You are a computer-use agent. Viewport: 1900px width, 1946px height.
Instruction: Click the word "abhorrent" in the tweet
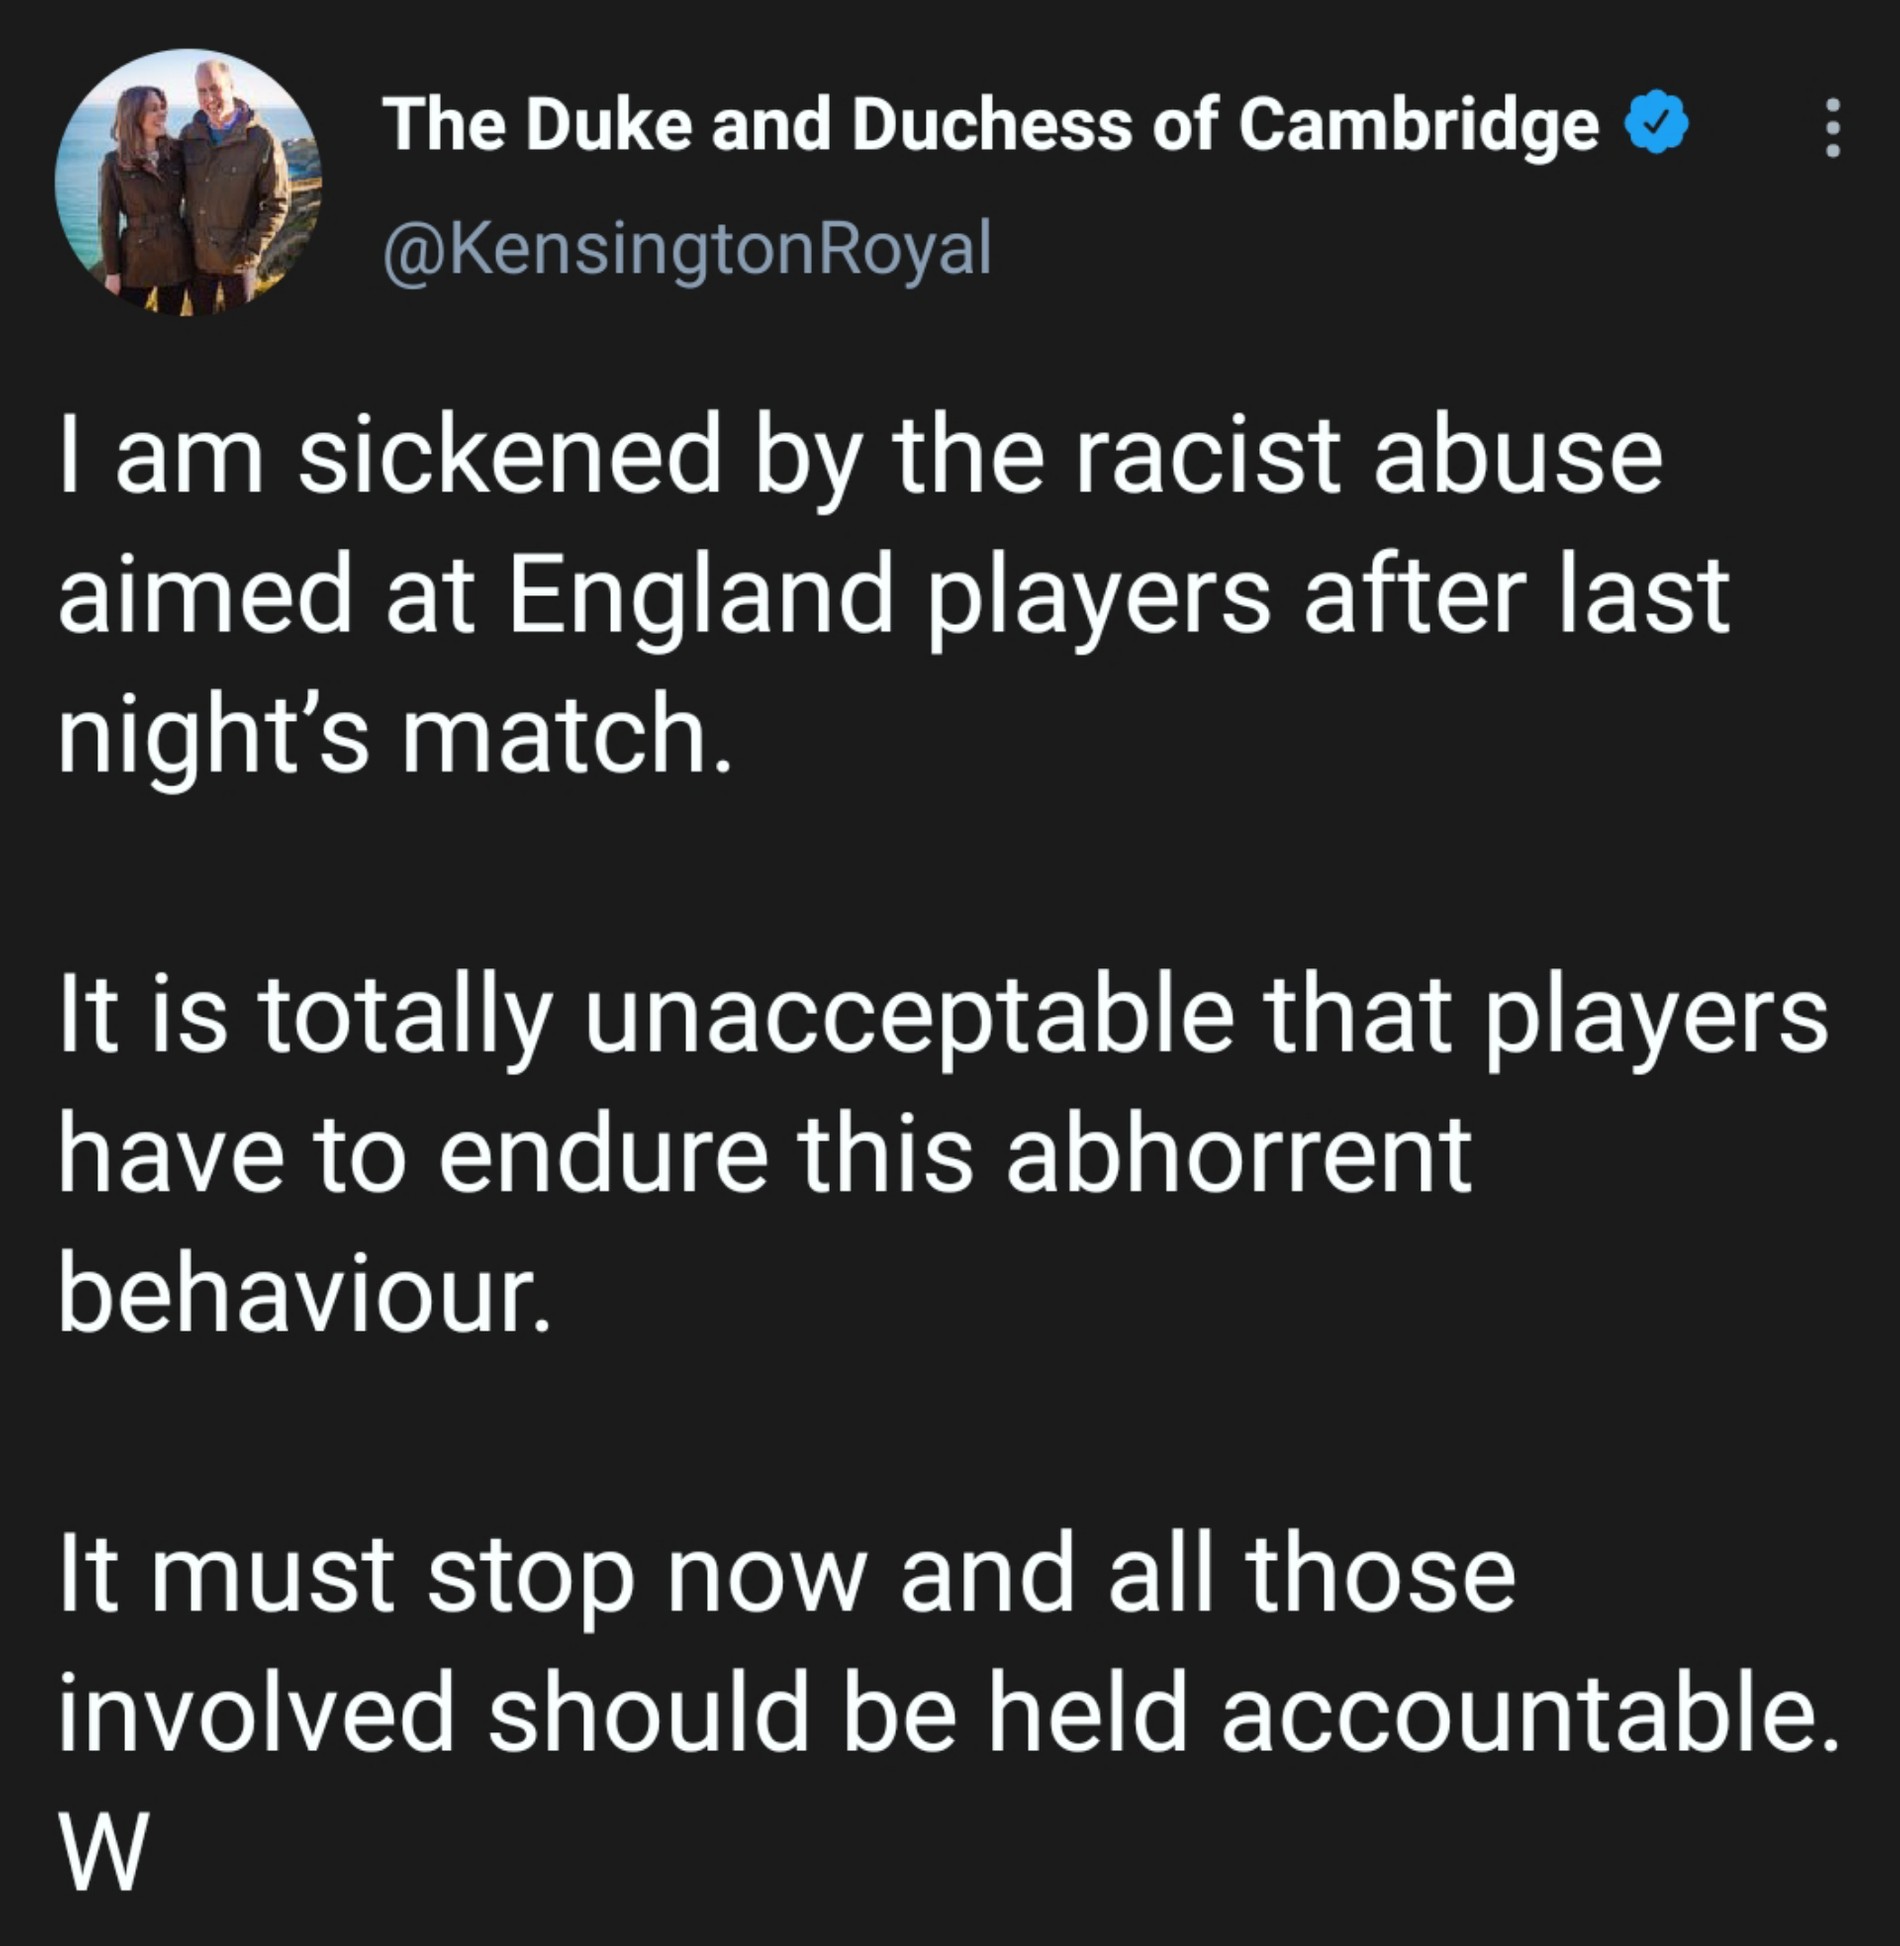pyautogui.click(x=1238, y=1155)
